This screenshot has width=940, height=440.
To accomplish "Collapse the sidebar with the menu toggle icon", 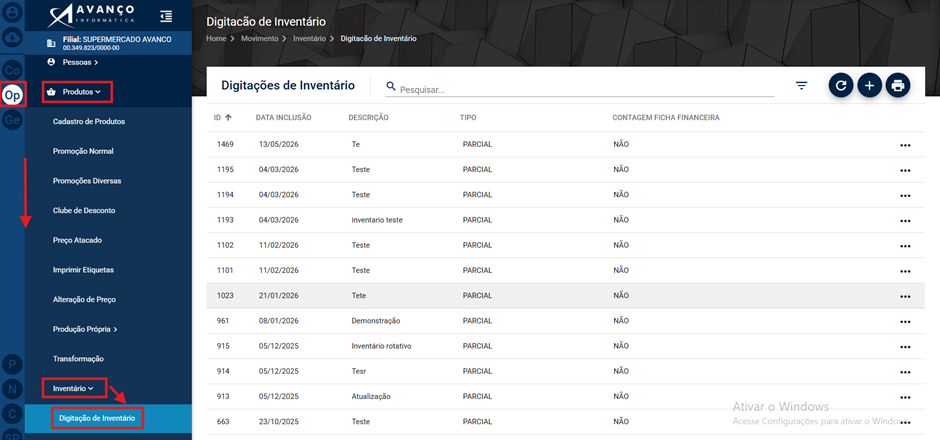I will tap(167, 16).
